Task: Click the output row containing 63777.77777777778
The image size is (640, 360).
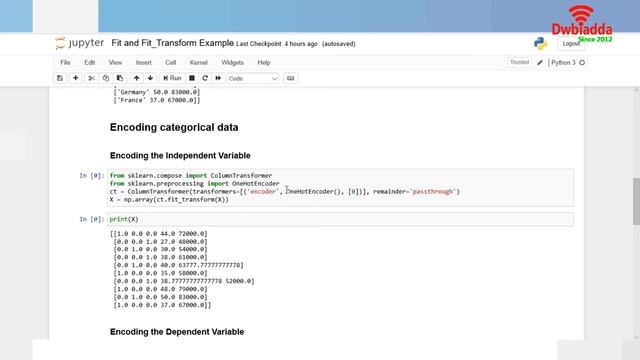Action: [178, 265]
